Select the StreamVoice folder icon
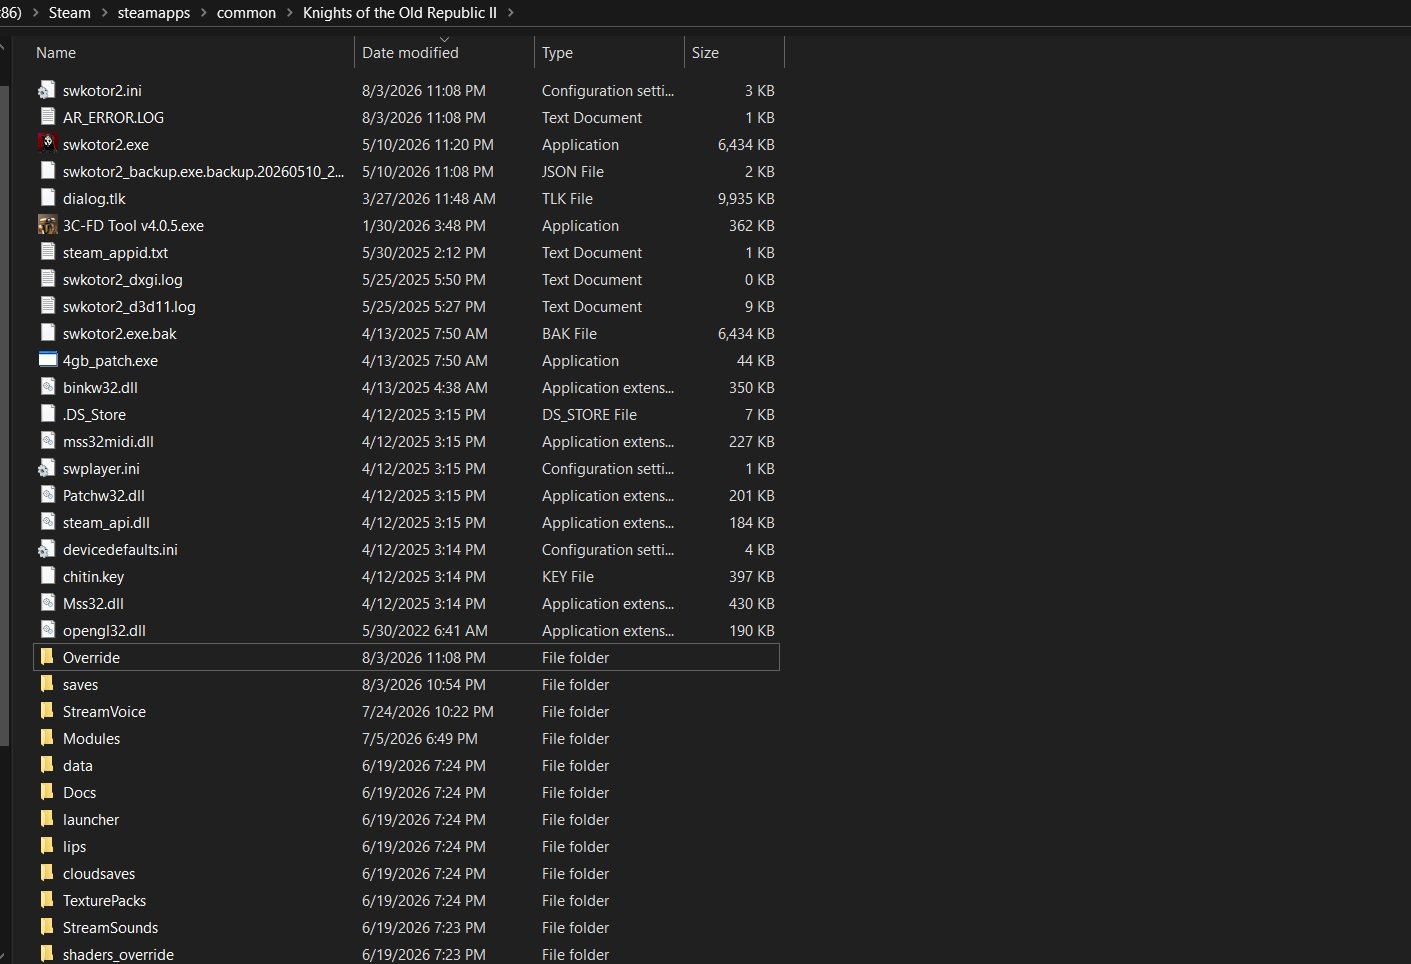This screenshot has width=1411, height=964. (x=47, y=711)
